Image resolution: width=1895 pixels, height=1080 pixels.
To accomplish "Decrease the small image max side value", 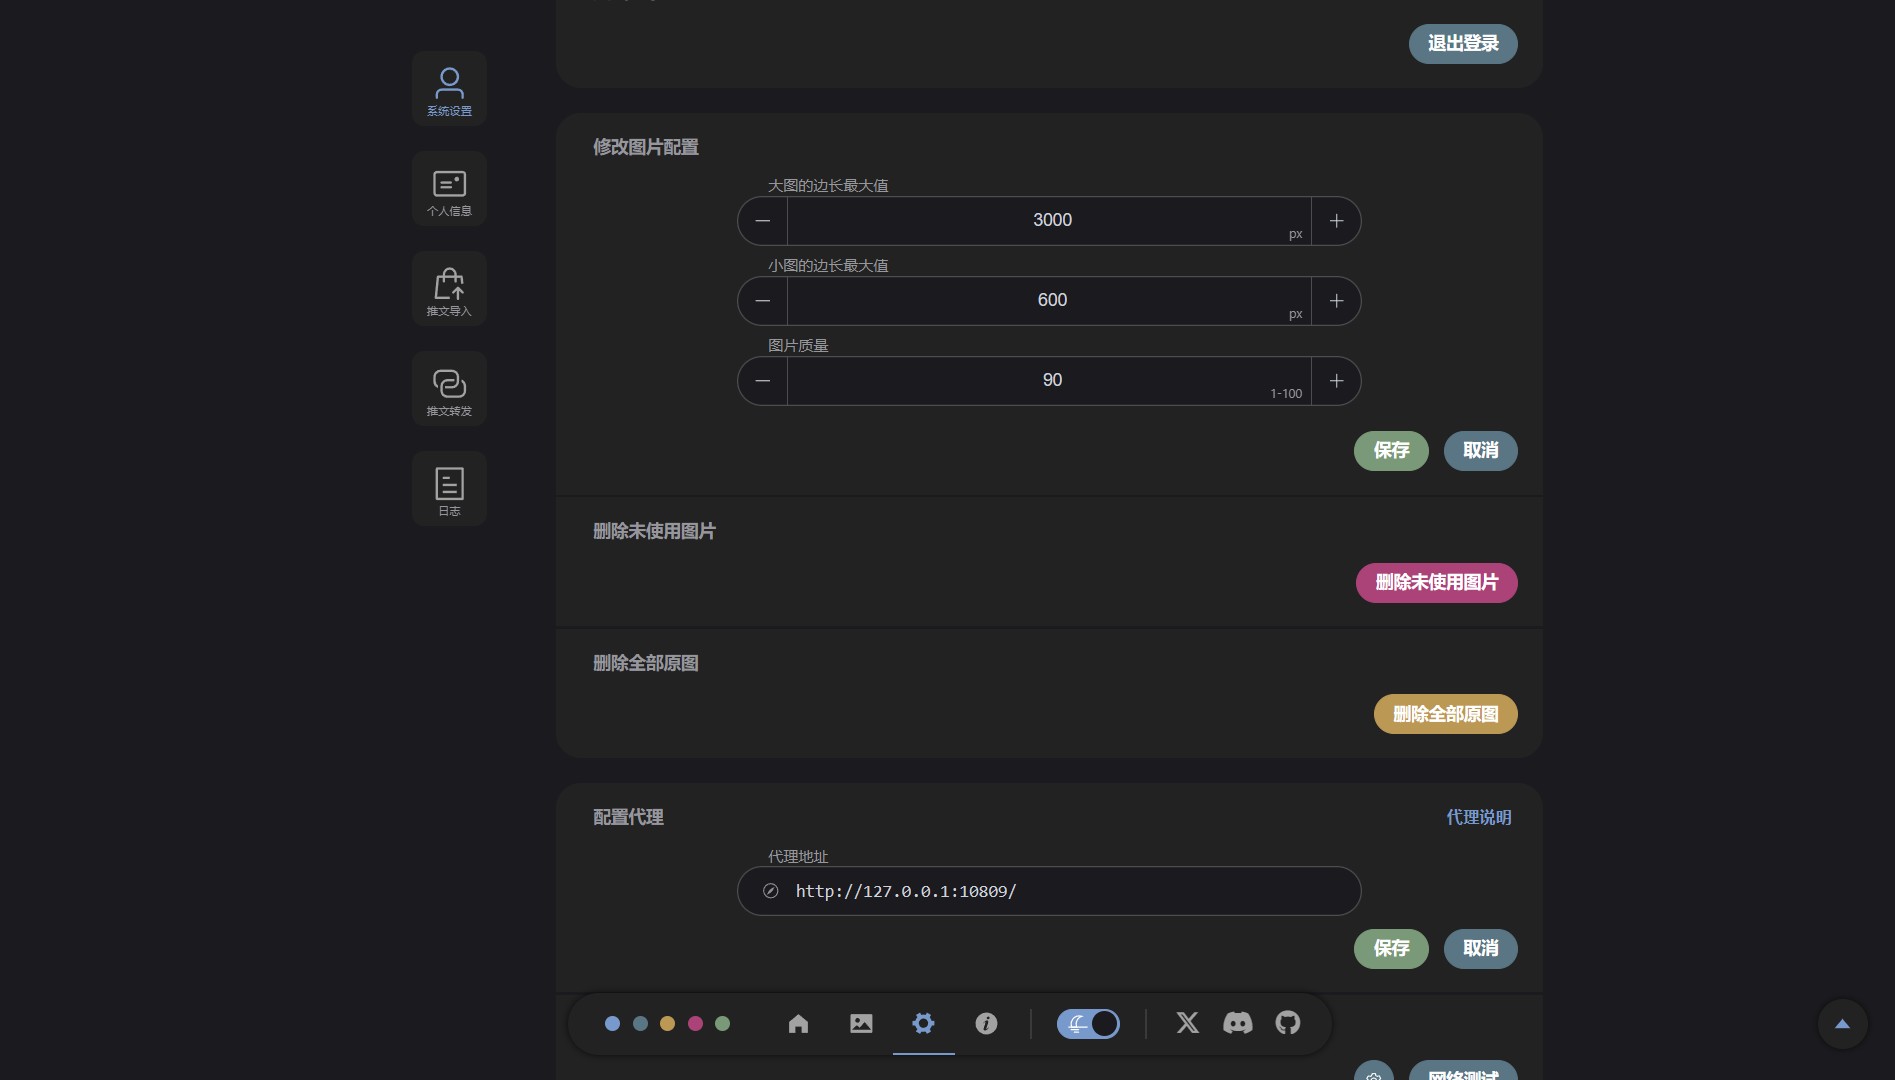I will [x=763, y=301].
